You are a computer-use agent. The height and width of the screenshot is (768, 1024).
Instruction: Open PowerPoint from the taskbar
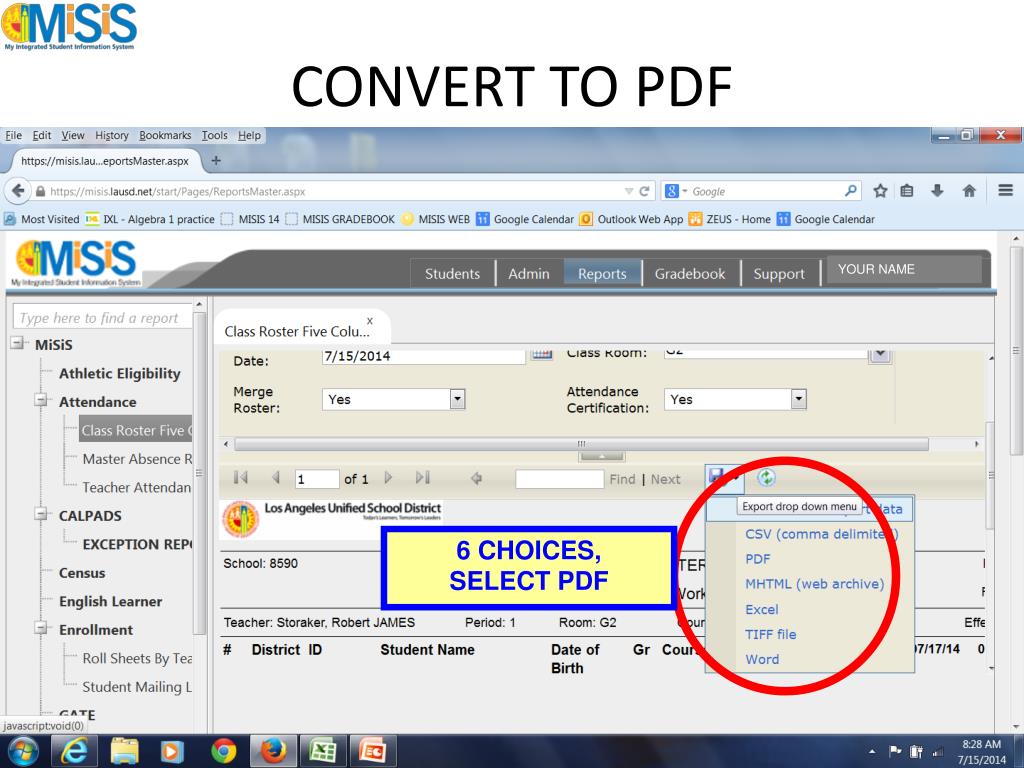click(373, 751)
